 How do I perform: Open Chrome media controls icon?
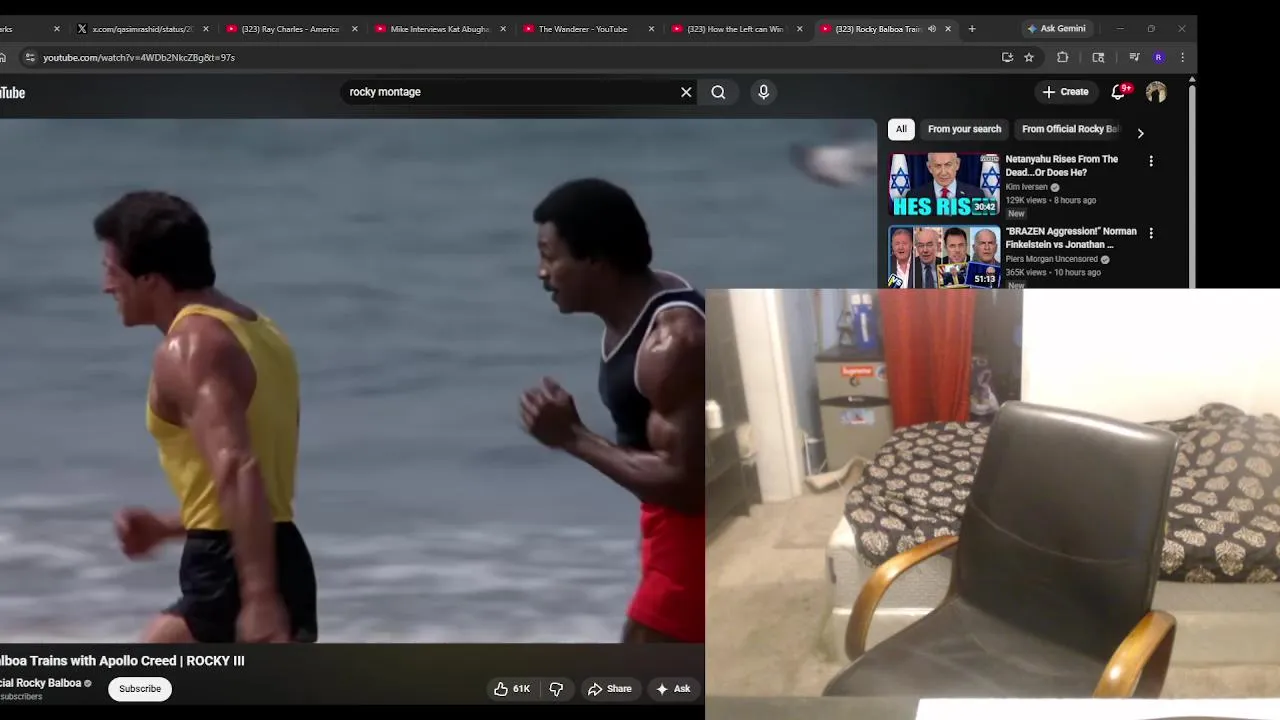[x=1134, y=57]
